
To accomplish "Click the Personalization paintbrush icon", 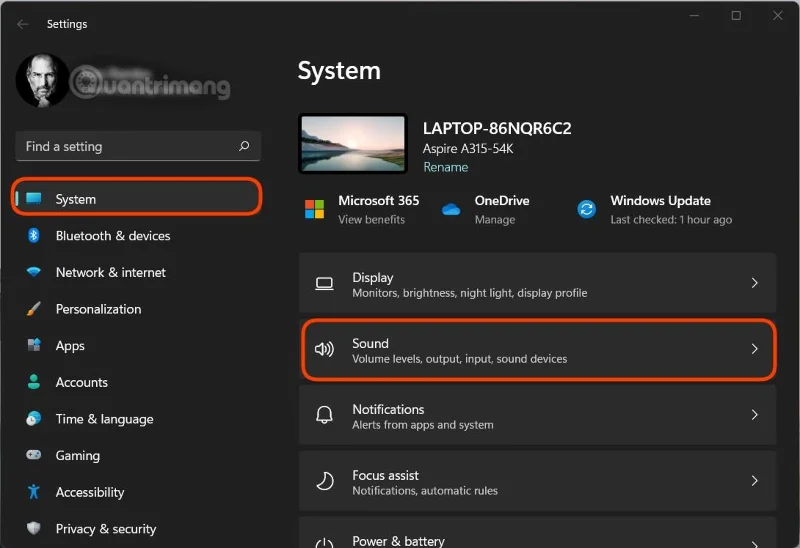I will click(x=34, y=308).
